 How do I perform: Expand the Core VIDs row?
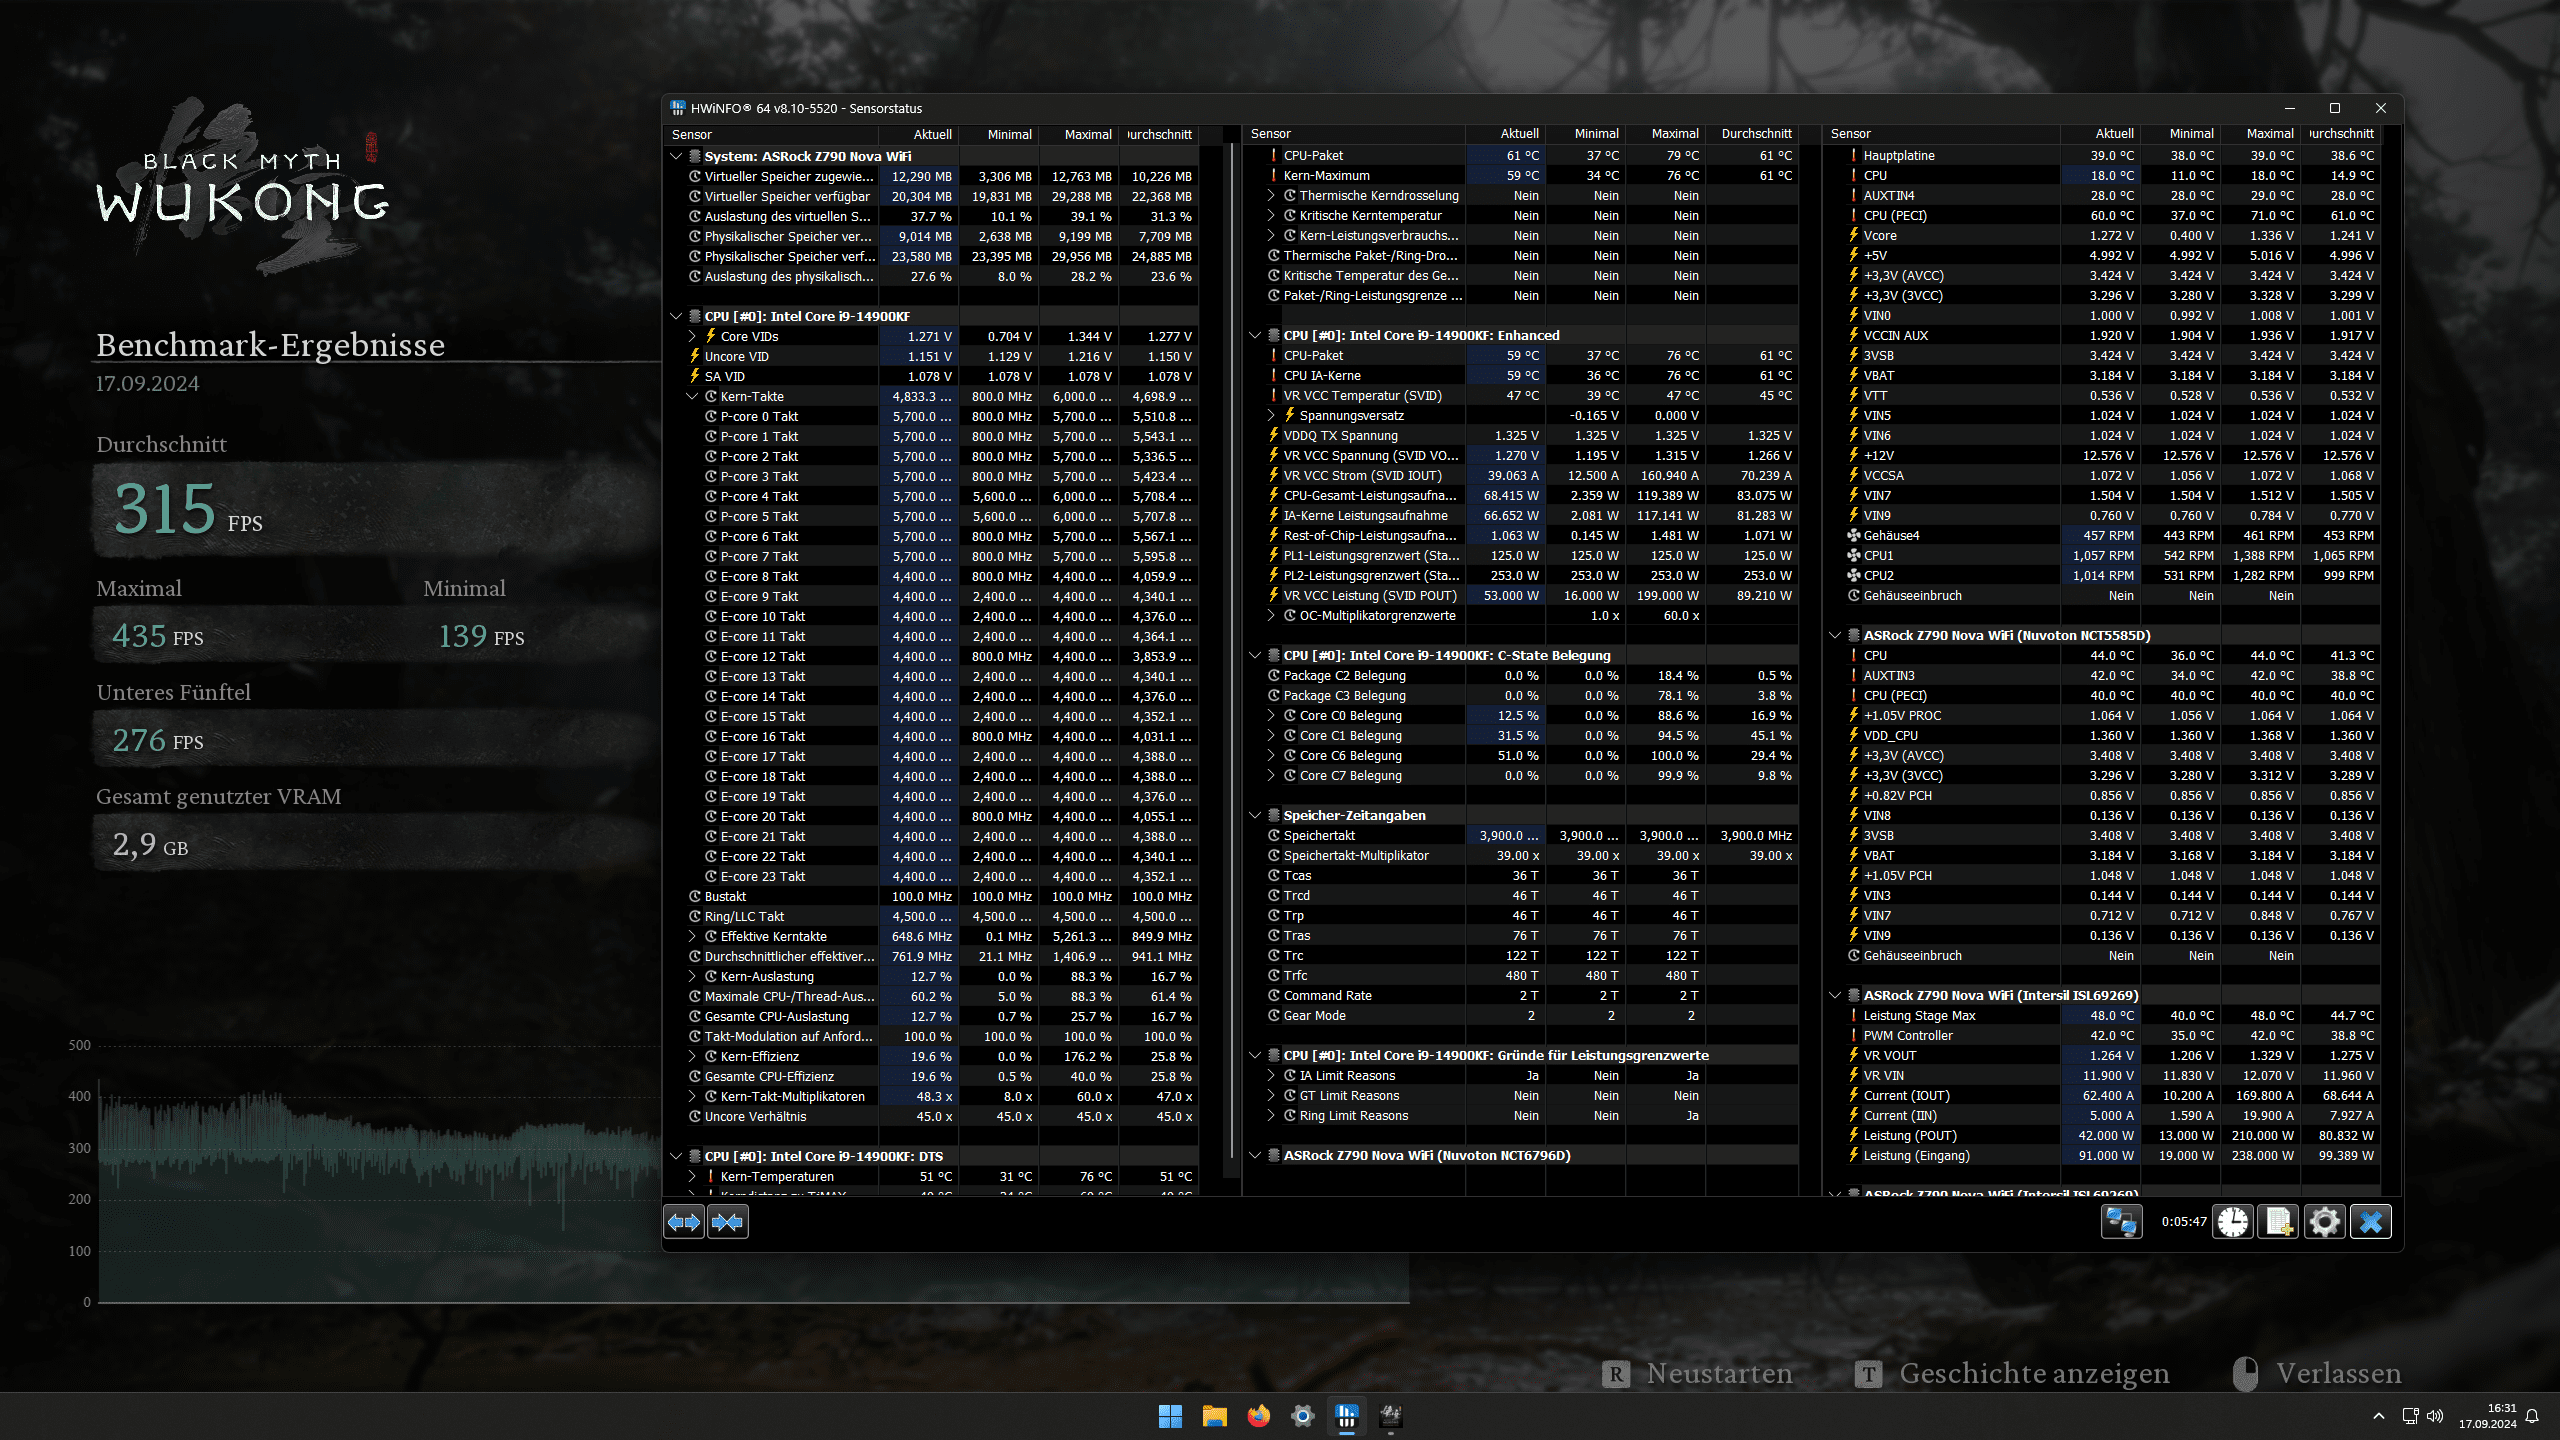tap(692, 336)
